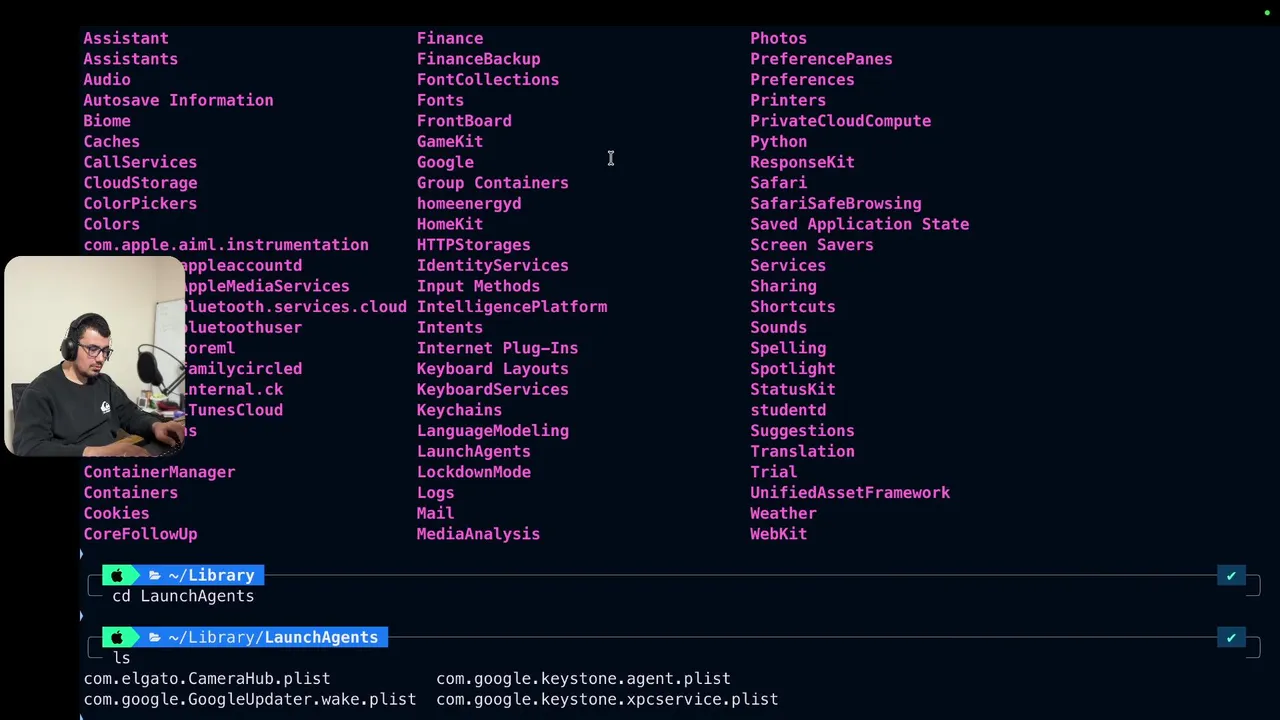Click the UnifiedAssetFramework directory entry
The height and width of the screenshot is (720, 1280).
pyautogui.click(x=850, y=493)
